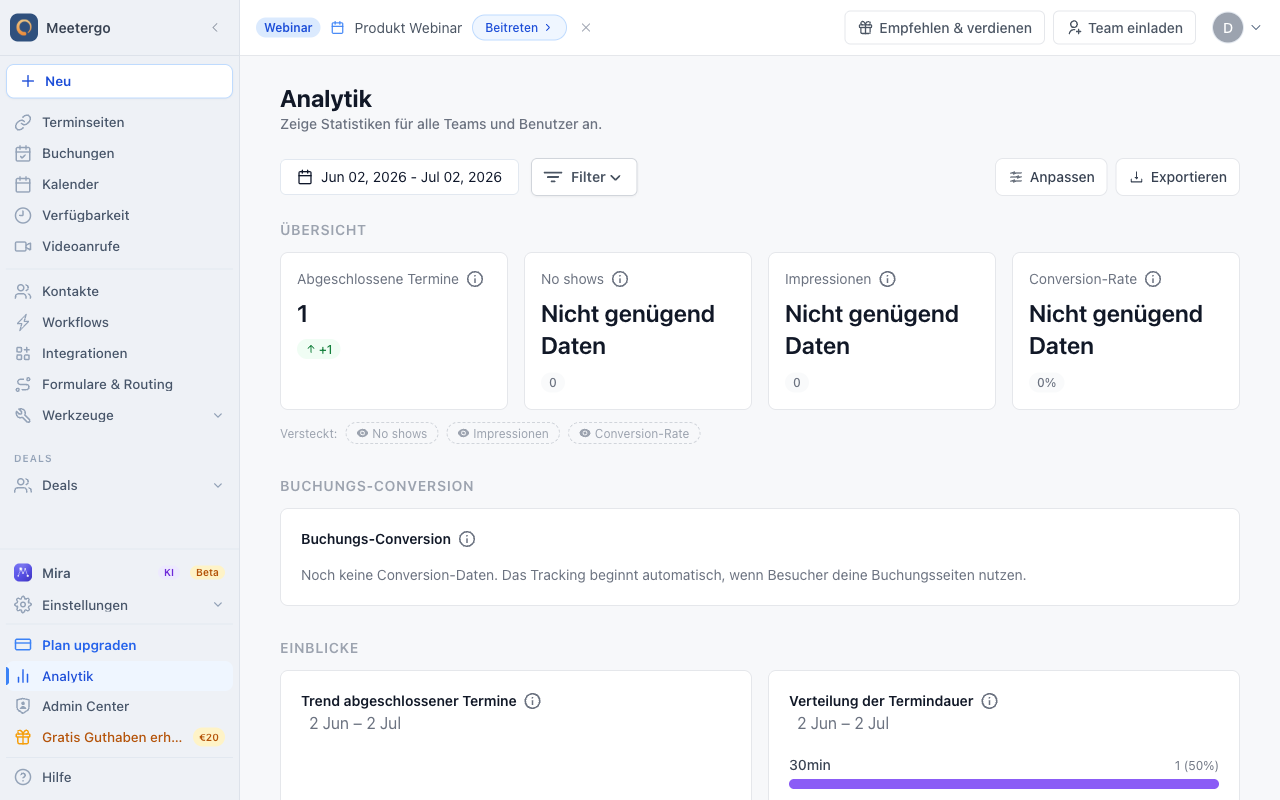Click the Formulare & Routing icon
Screen dimensions: 1280x800
23,384
